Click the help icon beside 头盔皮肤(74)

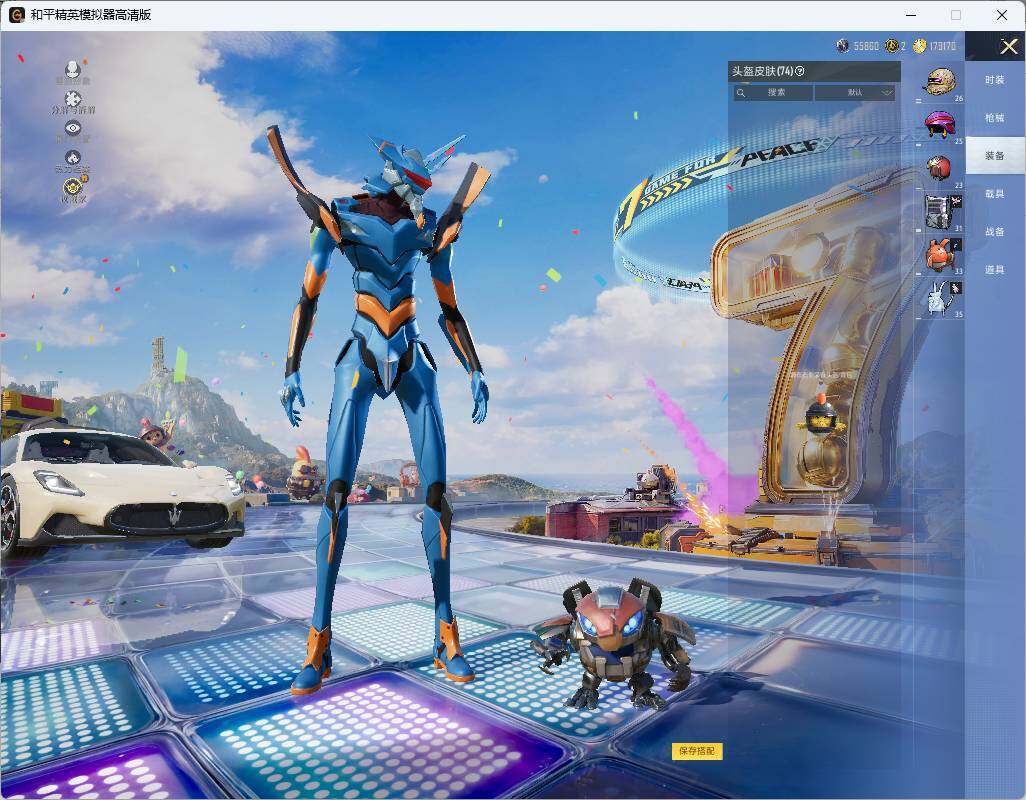click(x=800, y=71)
